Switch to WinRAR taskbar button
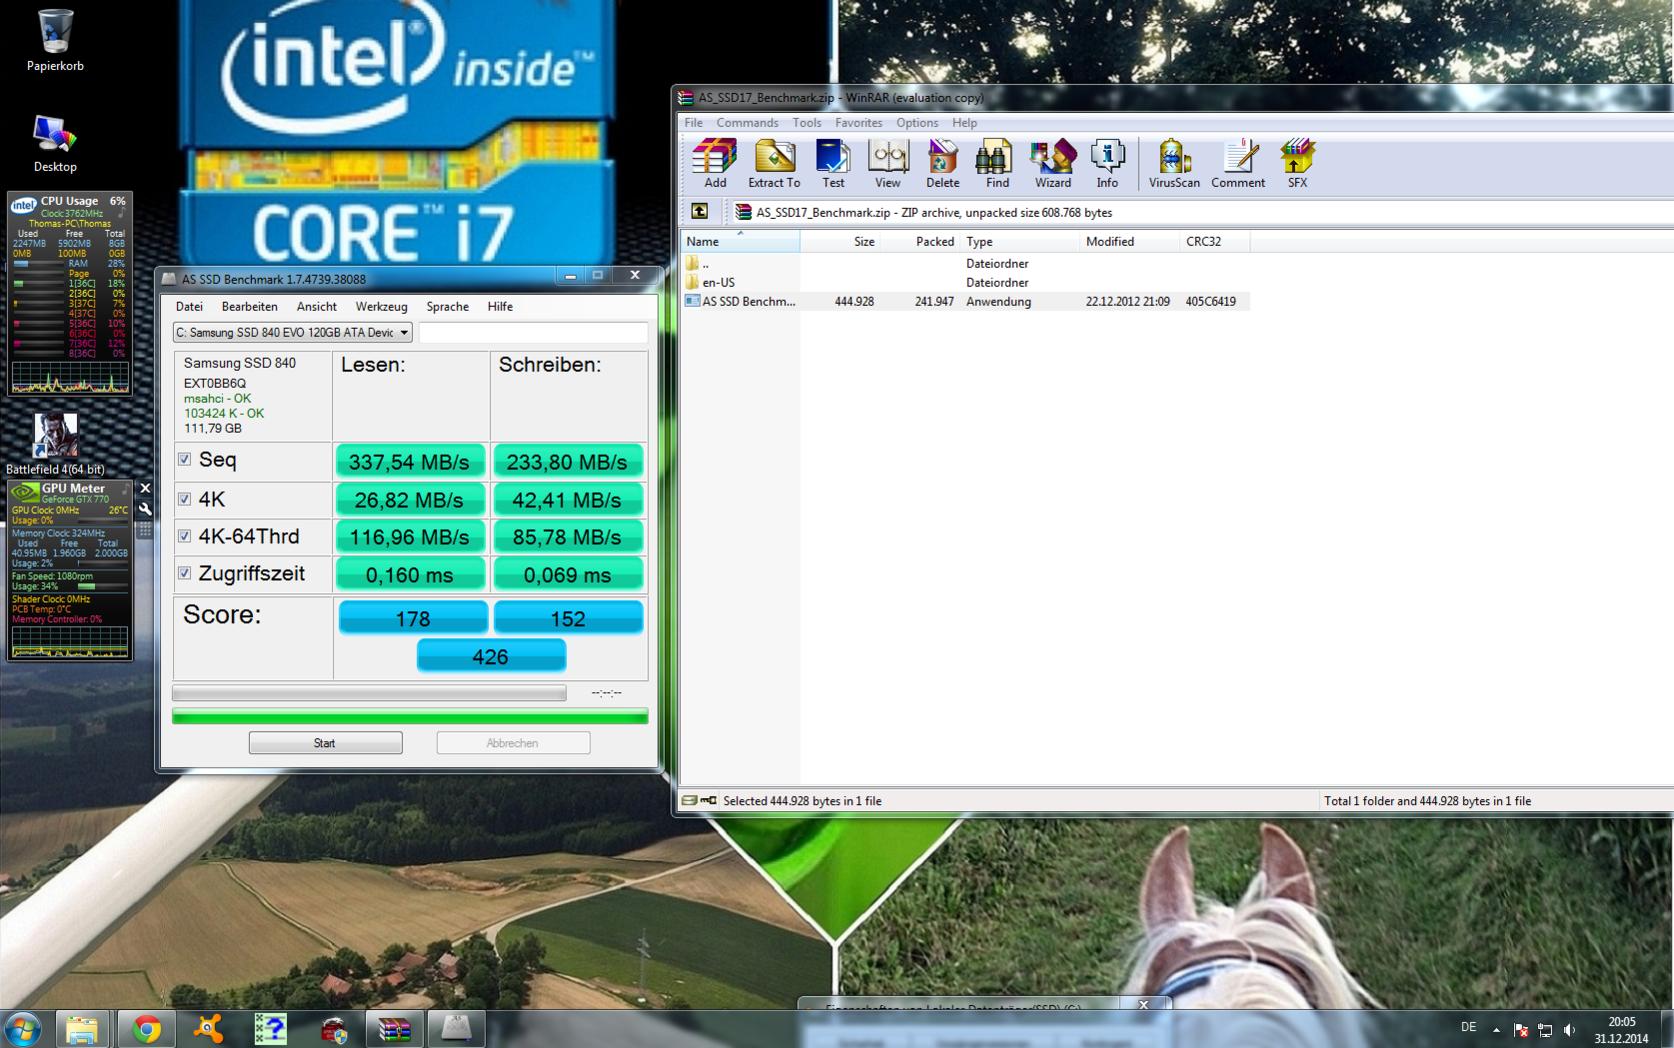Viewport: 1674px width, 1048px height. pos(394,1028)
